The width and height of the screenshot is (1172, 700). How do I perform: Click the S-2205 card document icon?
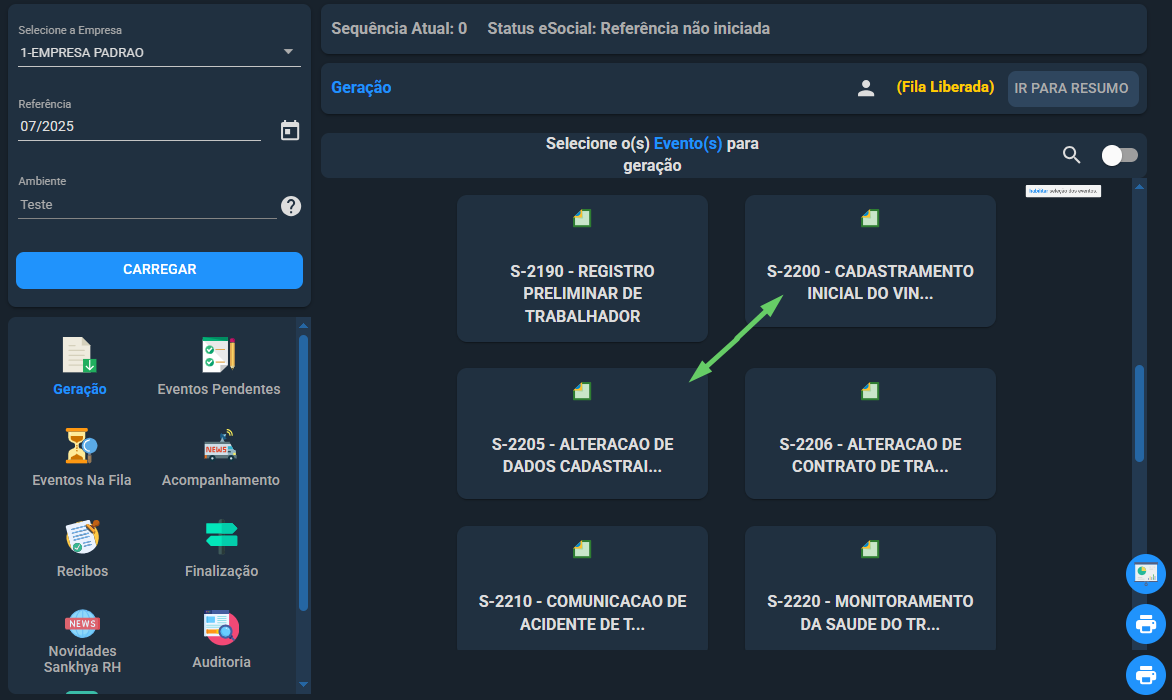pyautogui.click(x=582, y=391)
